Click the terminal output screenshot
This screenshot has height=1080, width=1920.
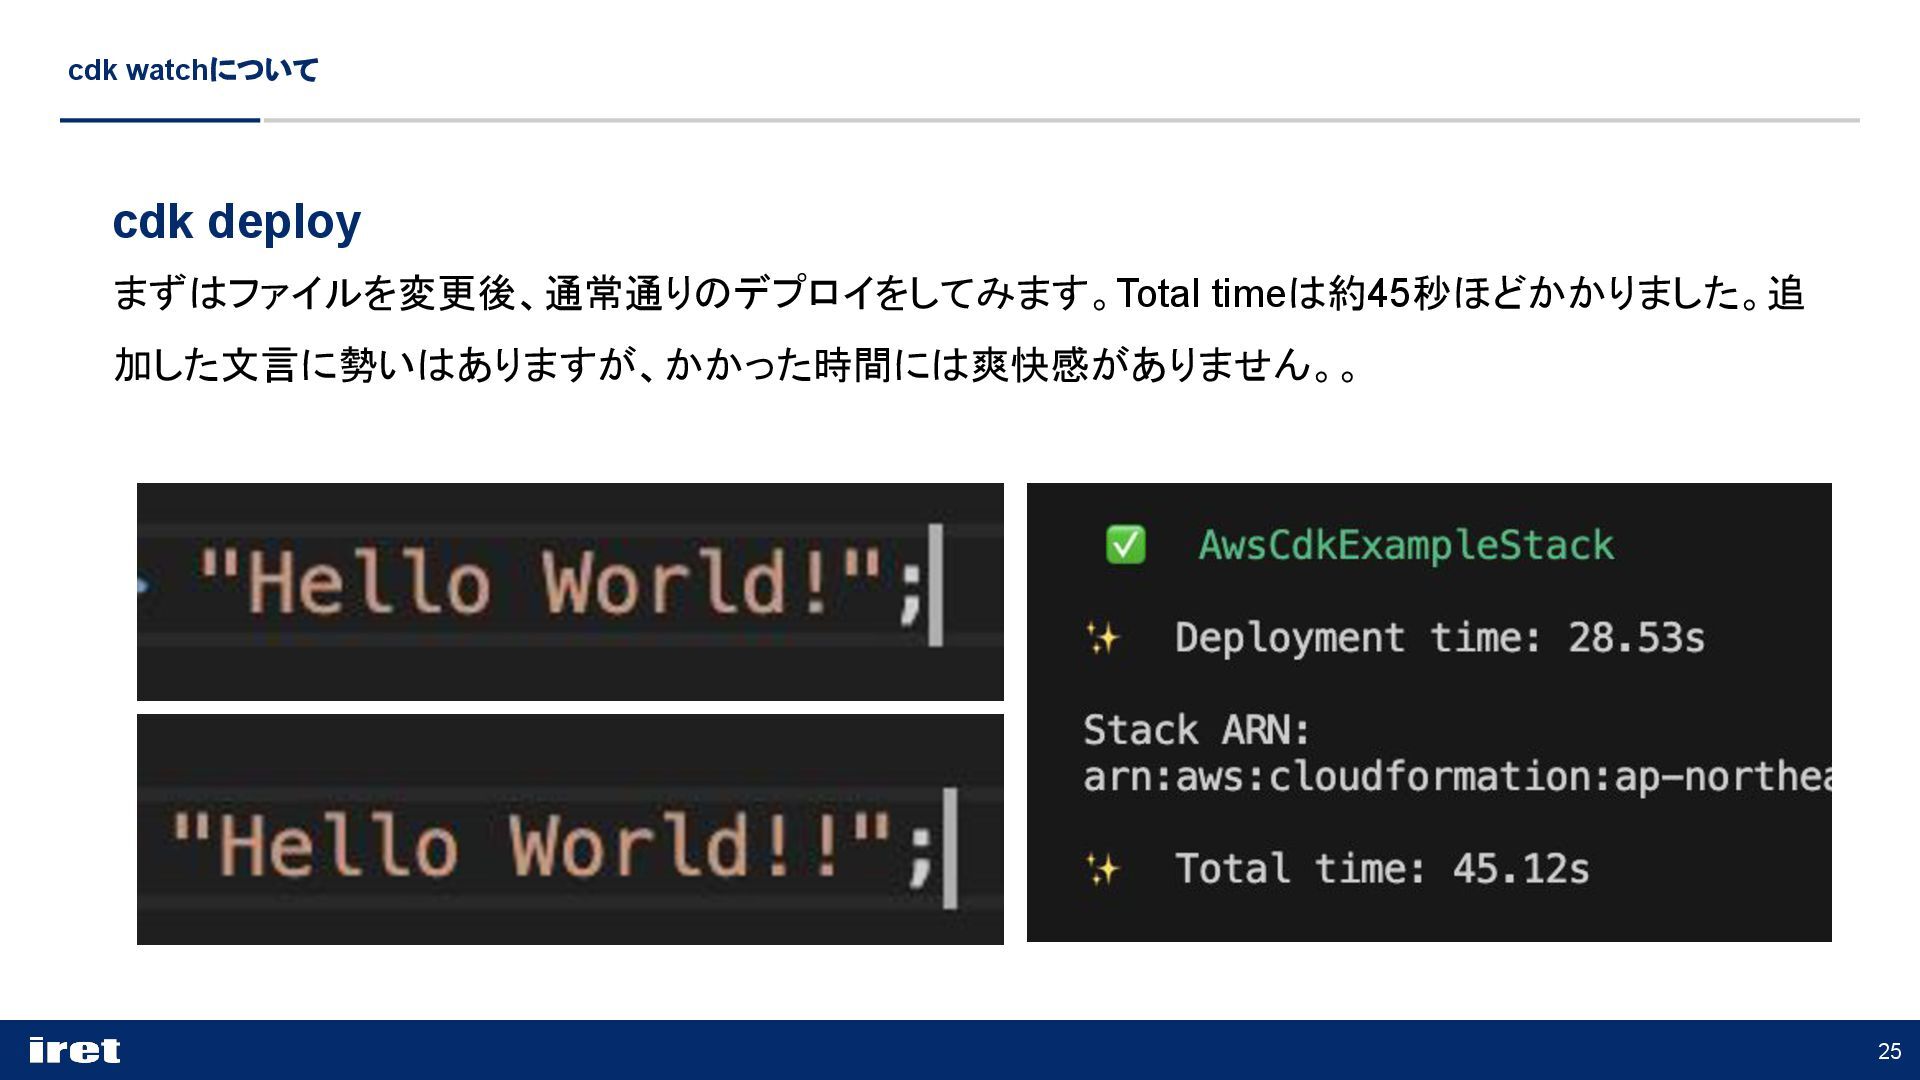pyautogui.click(x=1429, y=712)
